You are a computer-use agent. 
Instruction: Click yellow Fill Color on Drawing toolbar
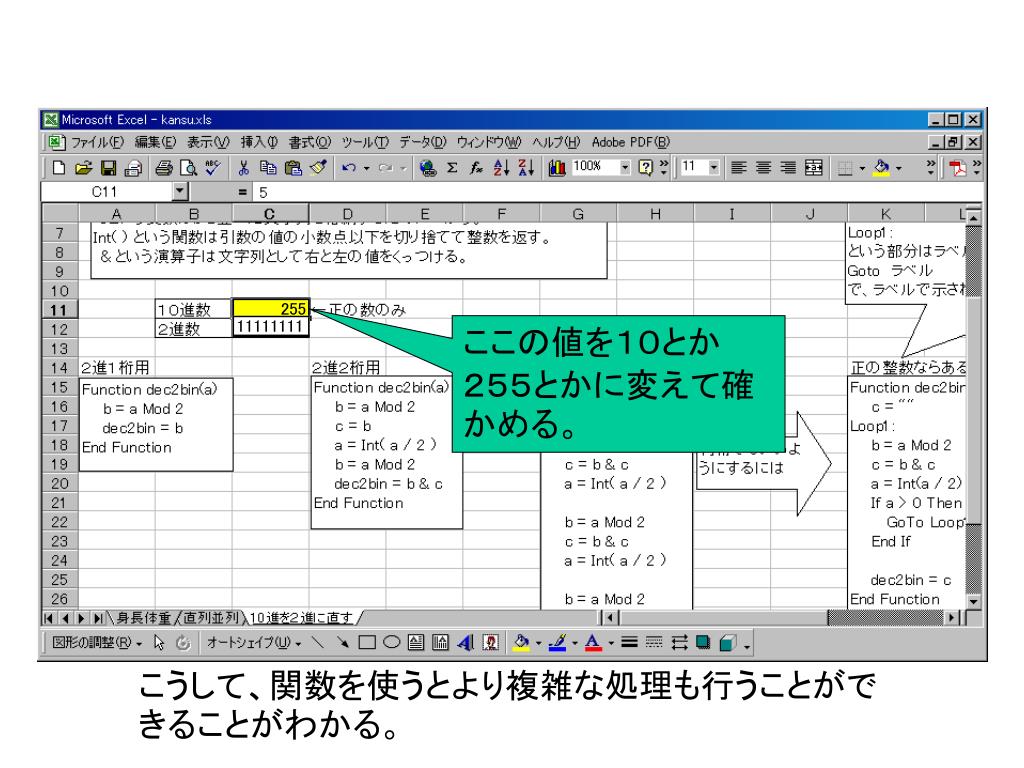pyautogui.click(x=520, y=643)
